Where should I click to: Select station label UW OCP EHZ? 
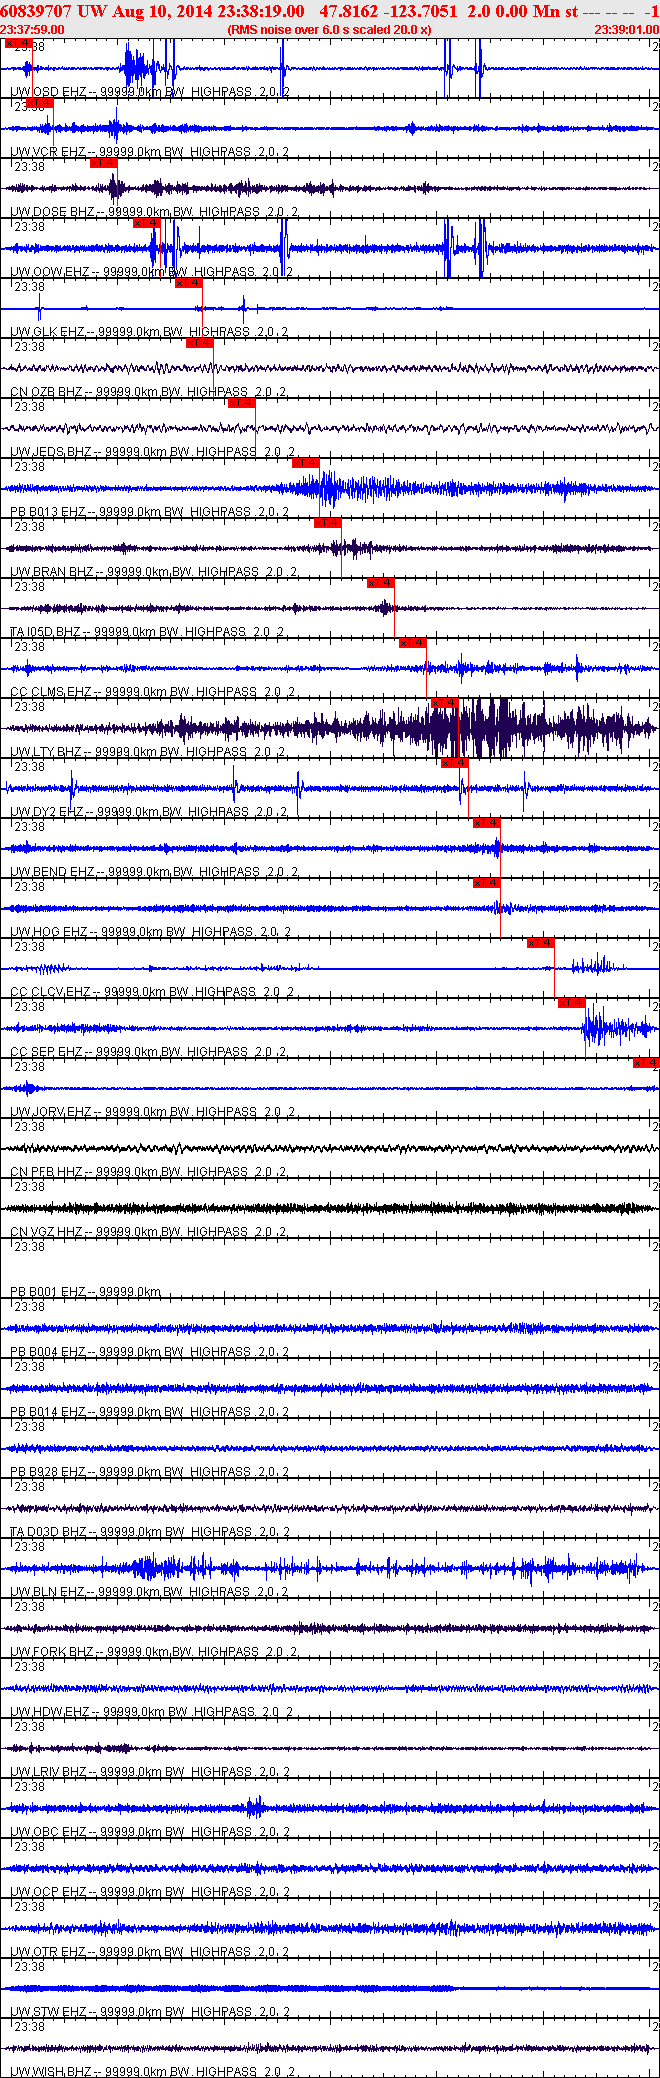[x=48, y=1892]
